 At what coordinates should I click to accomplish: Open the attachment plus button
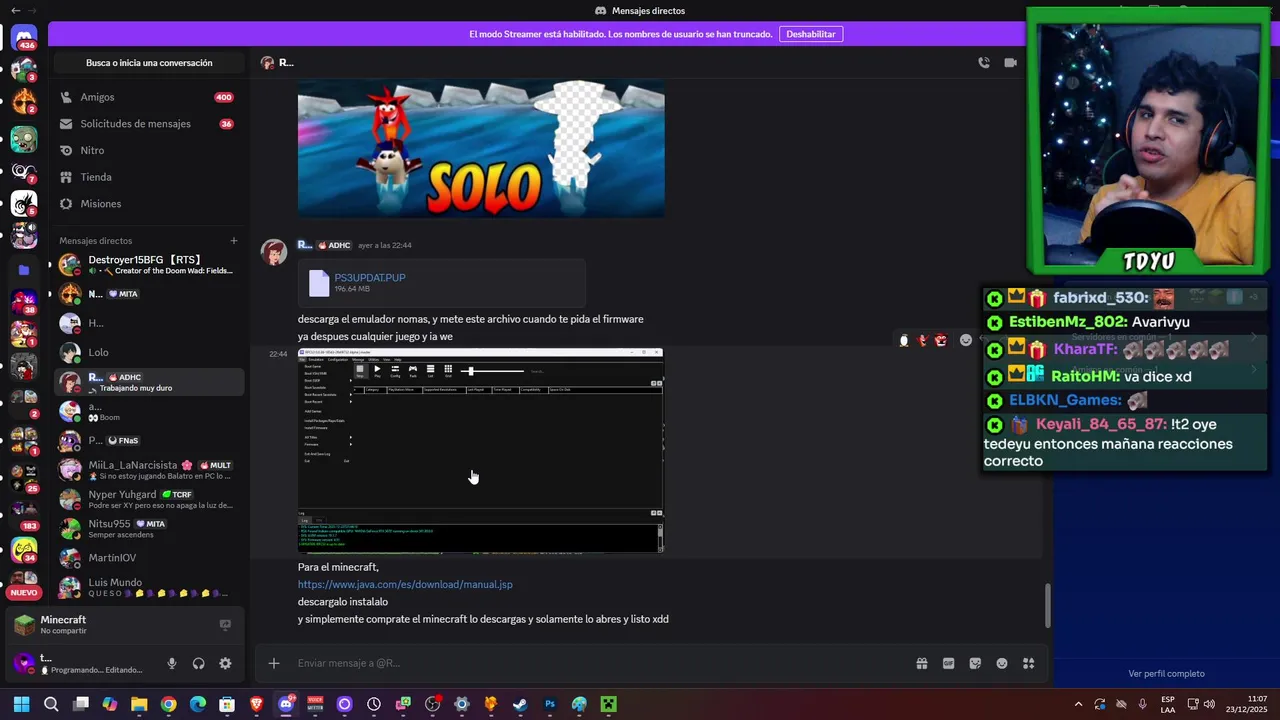(x=273, y=663)
